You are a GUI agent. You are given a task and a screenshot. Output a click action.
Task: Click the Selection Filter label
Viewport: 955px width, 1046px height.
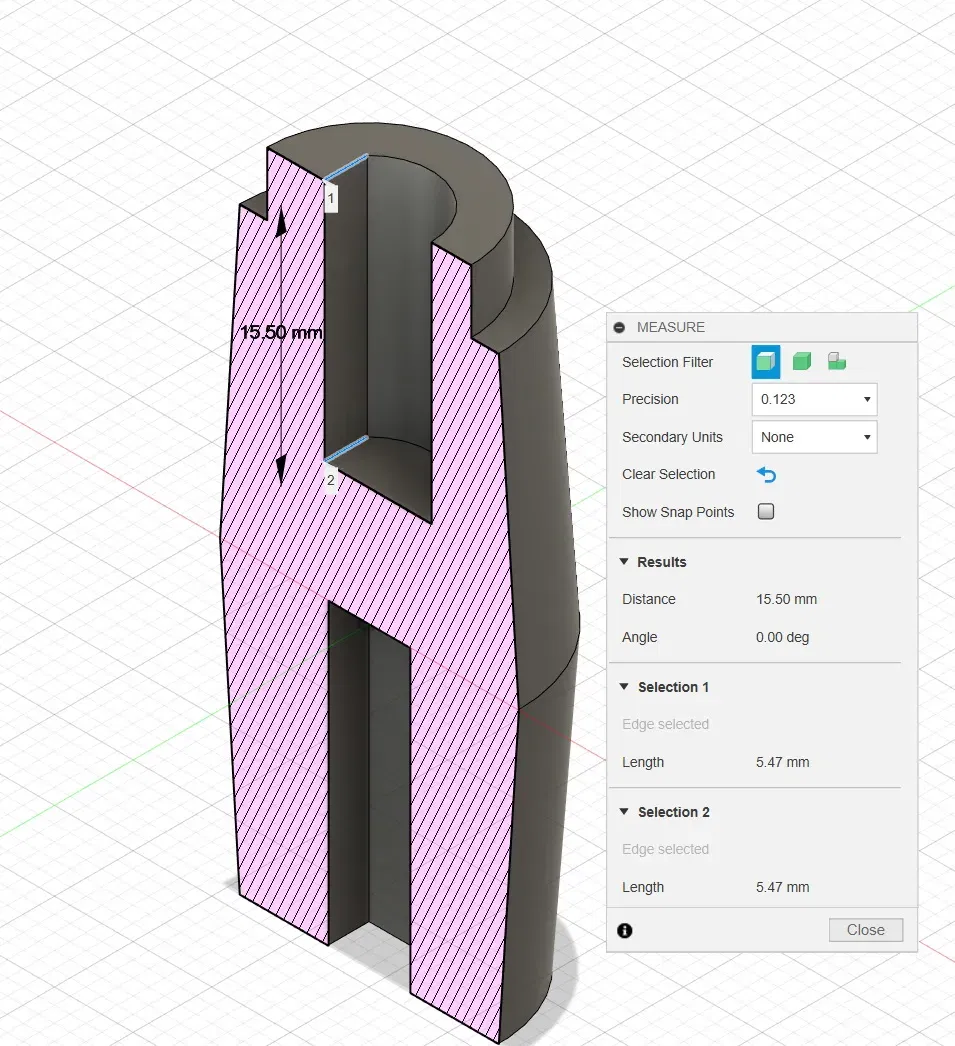pos(668,362)
